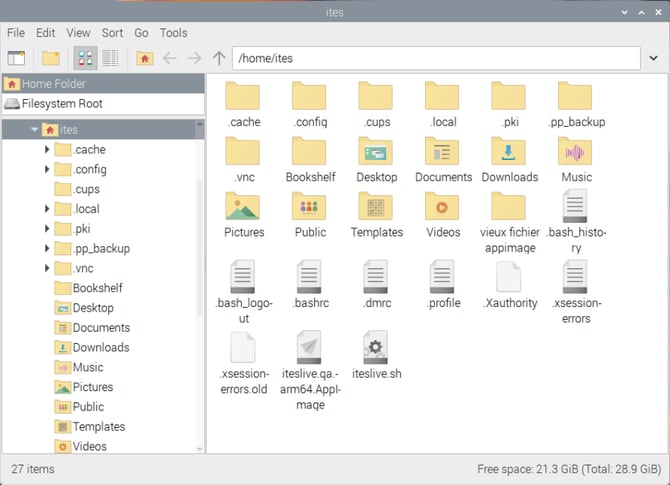Screen dimensions: 670x485
Task: Click Filesystem Root in the places list
Action: coord(62,104)
